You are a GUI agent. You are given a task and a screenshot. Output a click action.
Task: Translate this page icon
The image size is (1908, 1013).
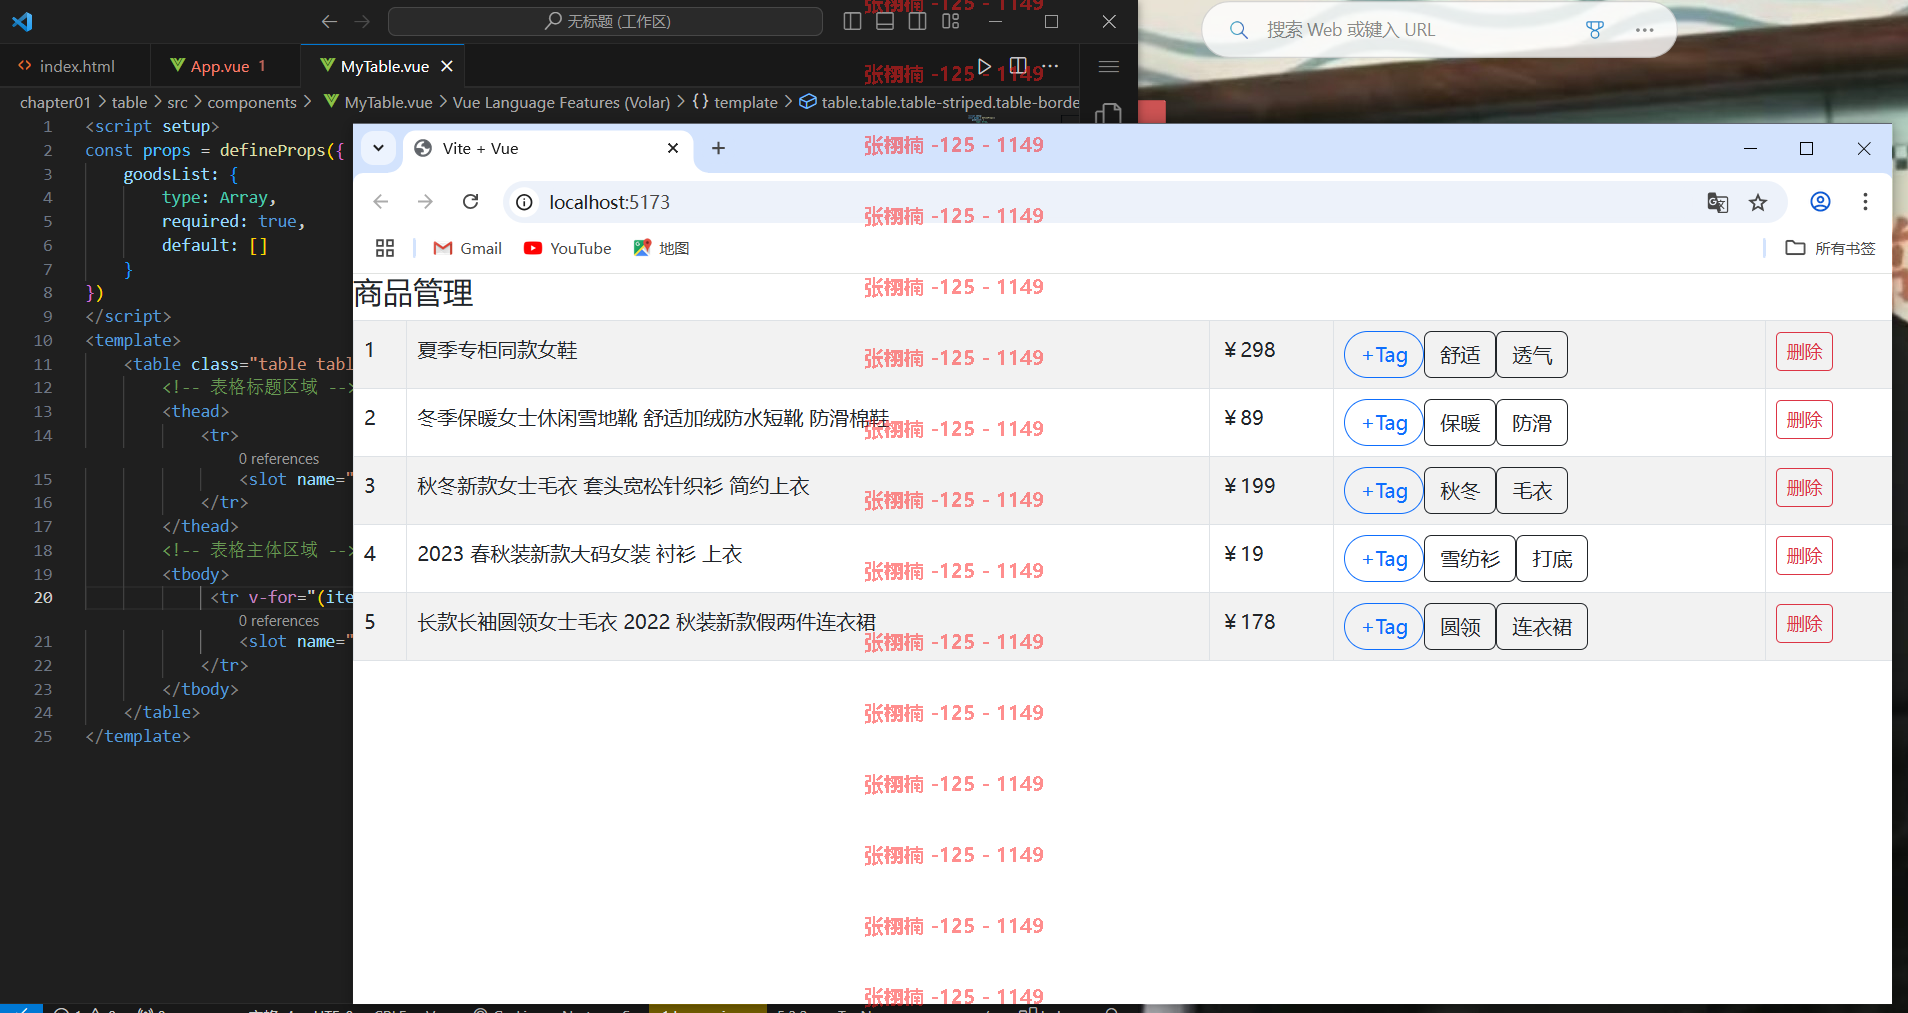click(x=1718, y=203)
